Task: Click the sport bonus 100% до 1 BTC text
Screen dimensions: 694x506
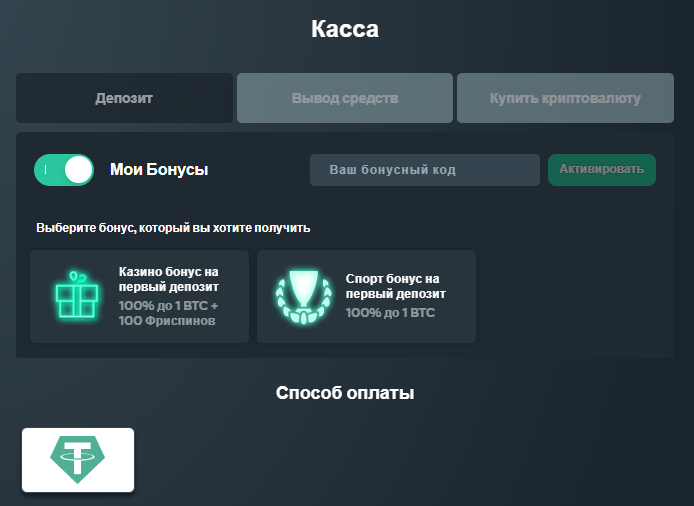Action: pyautogui.click(x=390, y=313)
